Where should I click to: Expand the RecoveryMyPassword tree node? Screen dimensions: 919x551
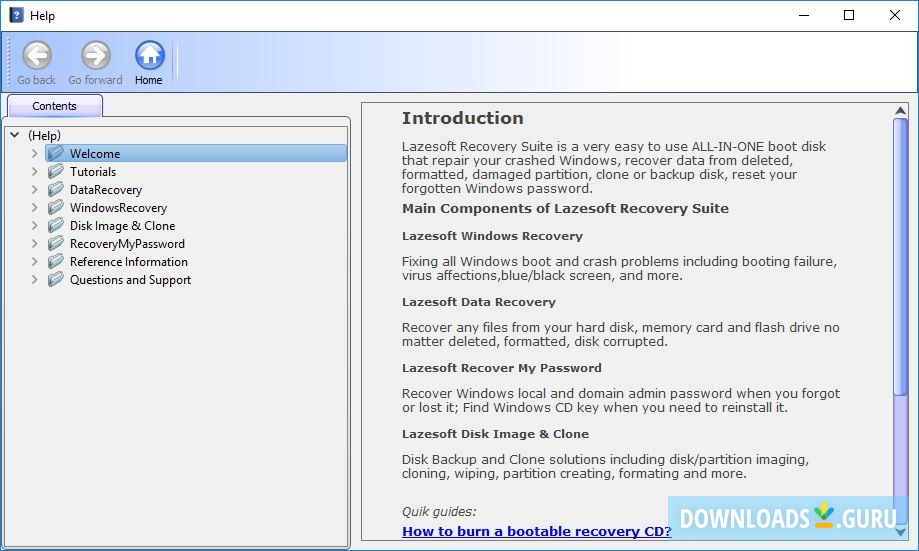[35, 244]
